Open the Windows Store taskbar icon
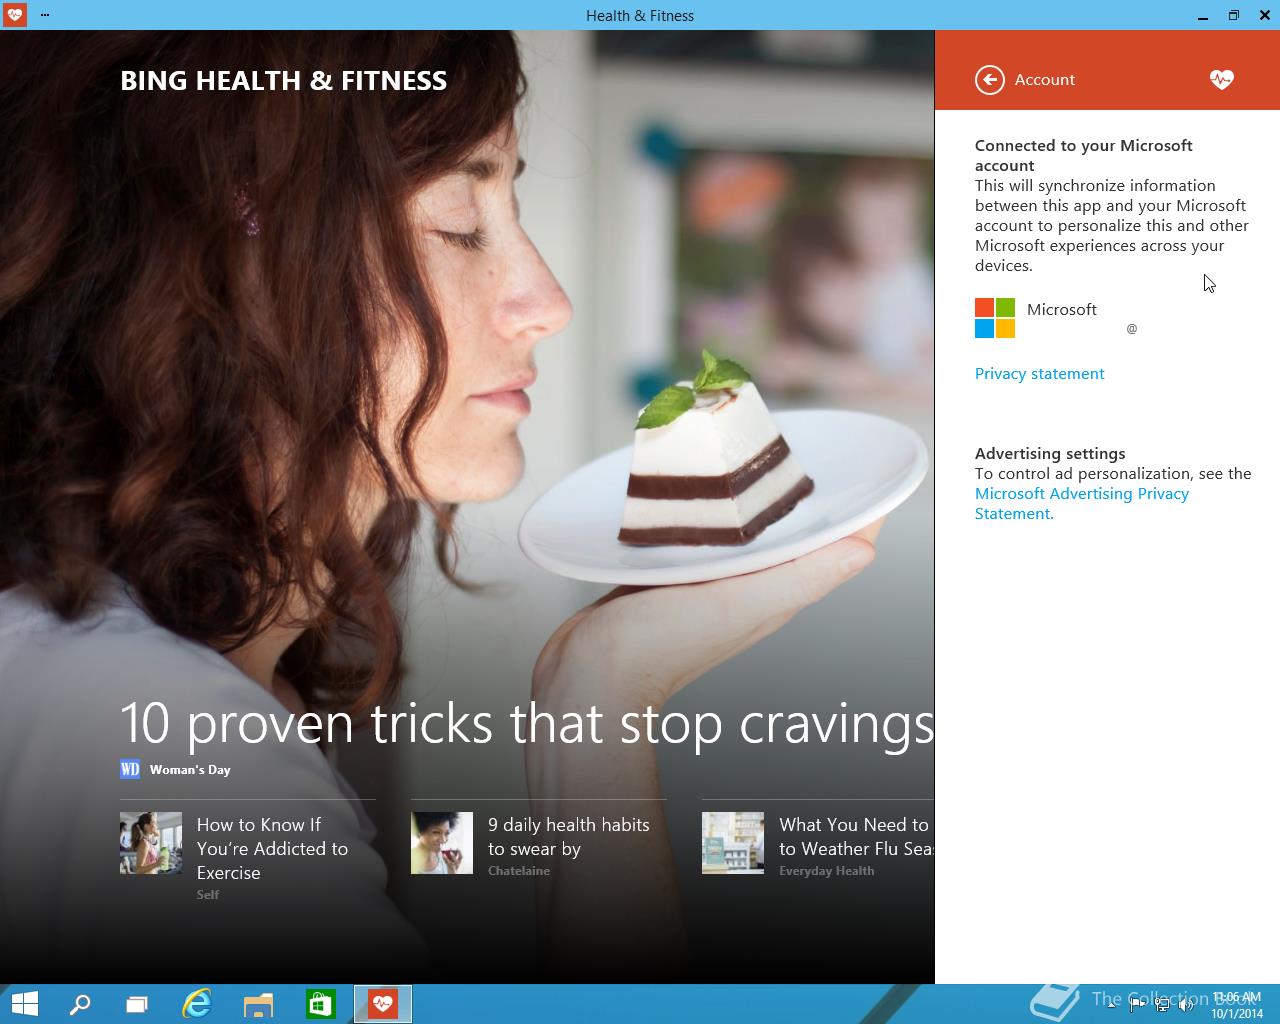 pyautogui.click(x=320, y=1004)
